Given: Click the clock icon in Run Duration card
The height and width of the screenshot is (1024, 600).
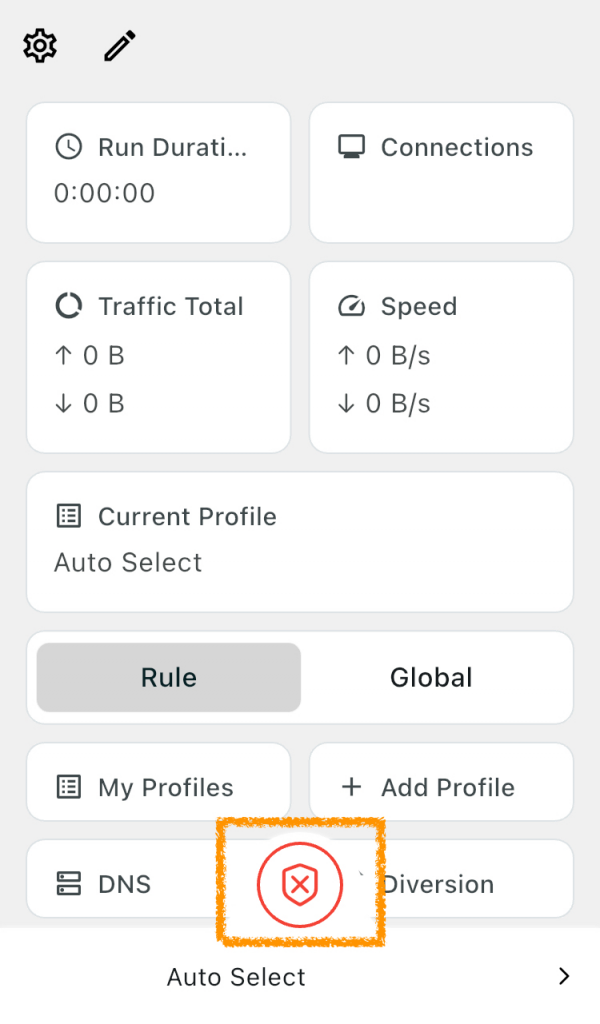Looking at the screenshot, I should pyautogui.click(x=69, y=147).
